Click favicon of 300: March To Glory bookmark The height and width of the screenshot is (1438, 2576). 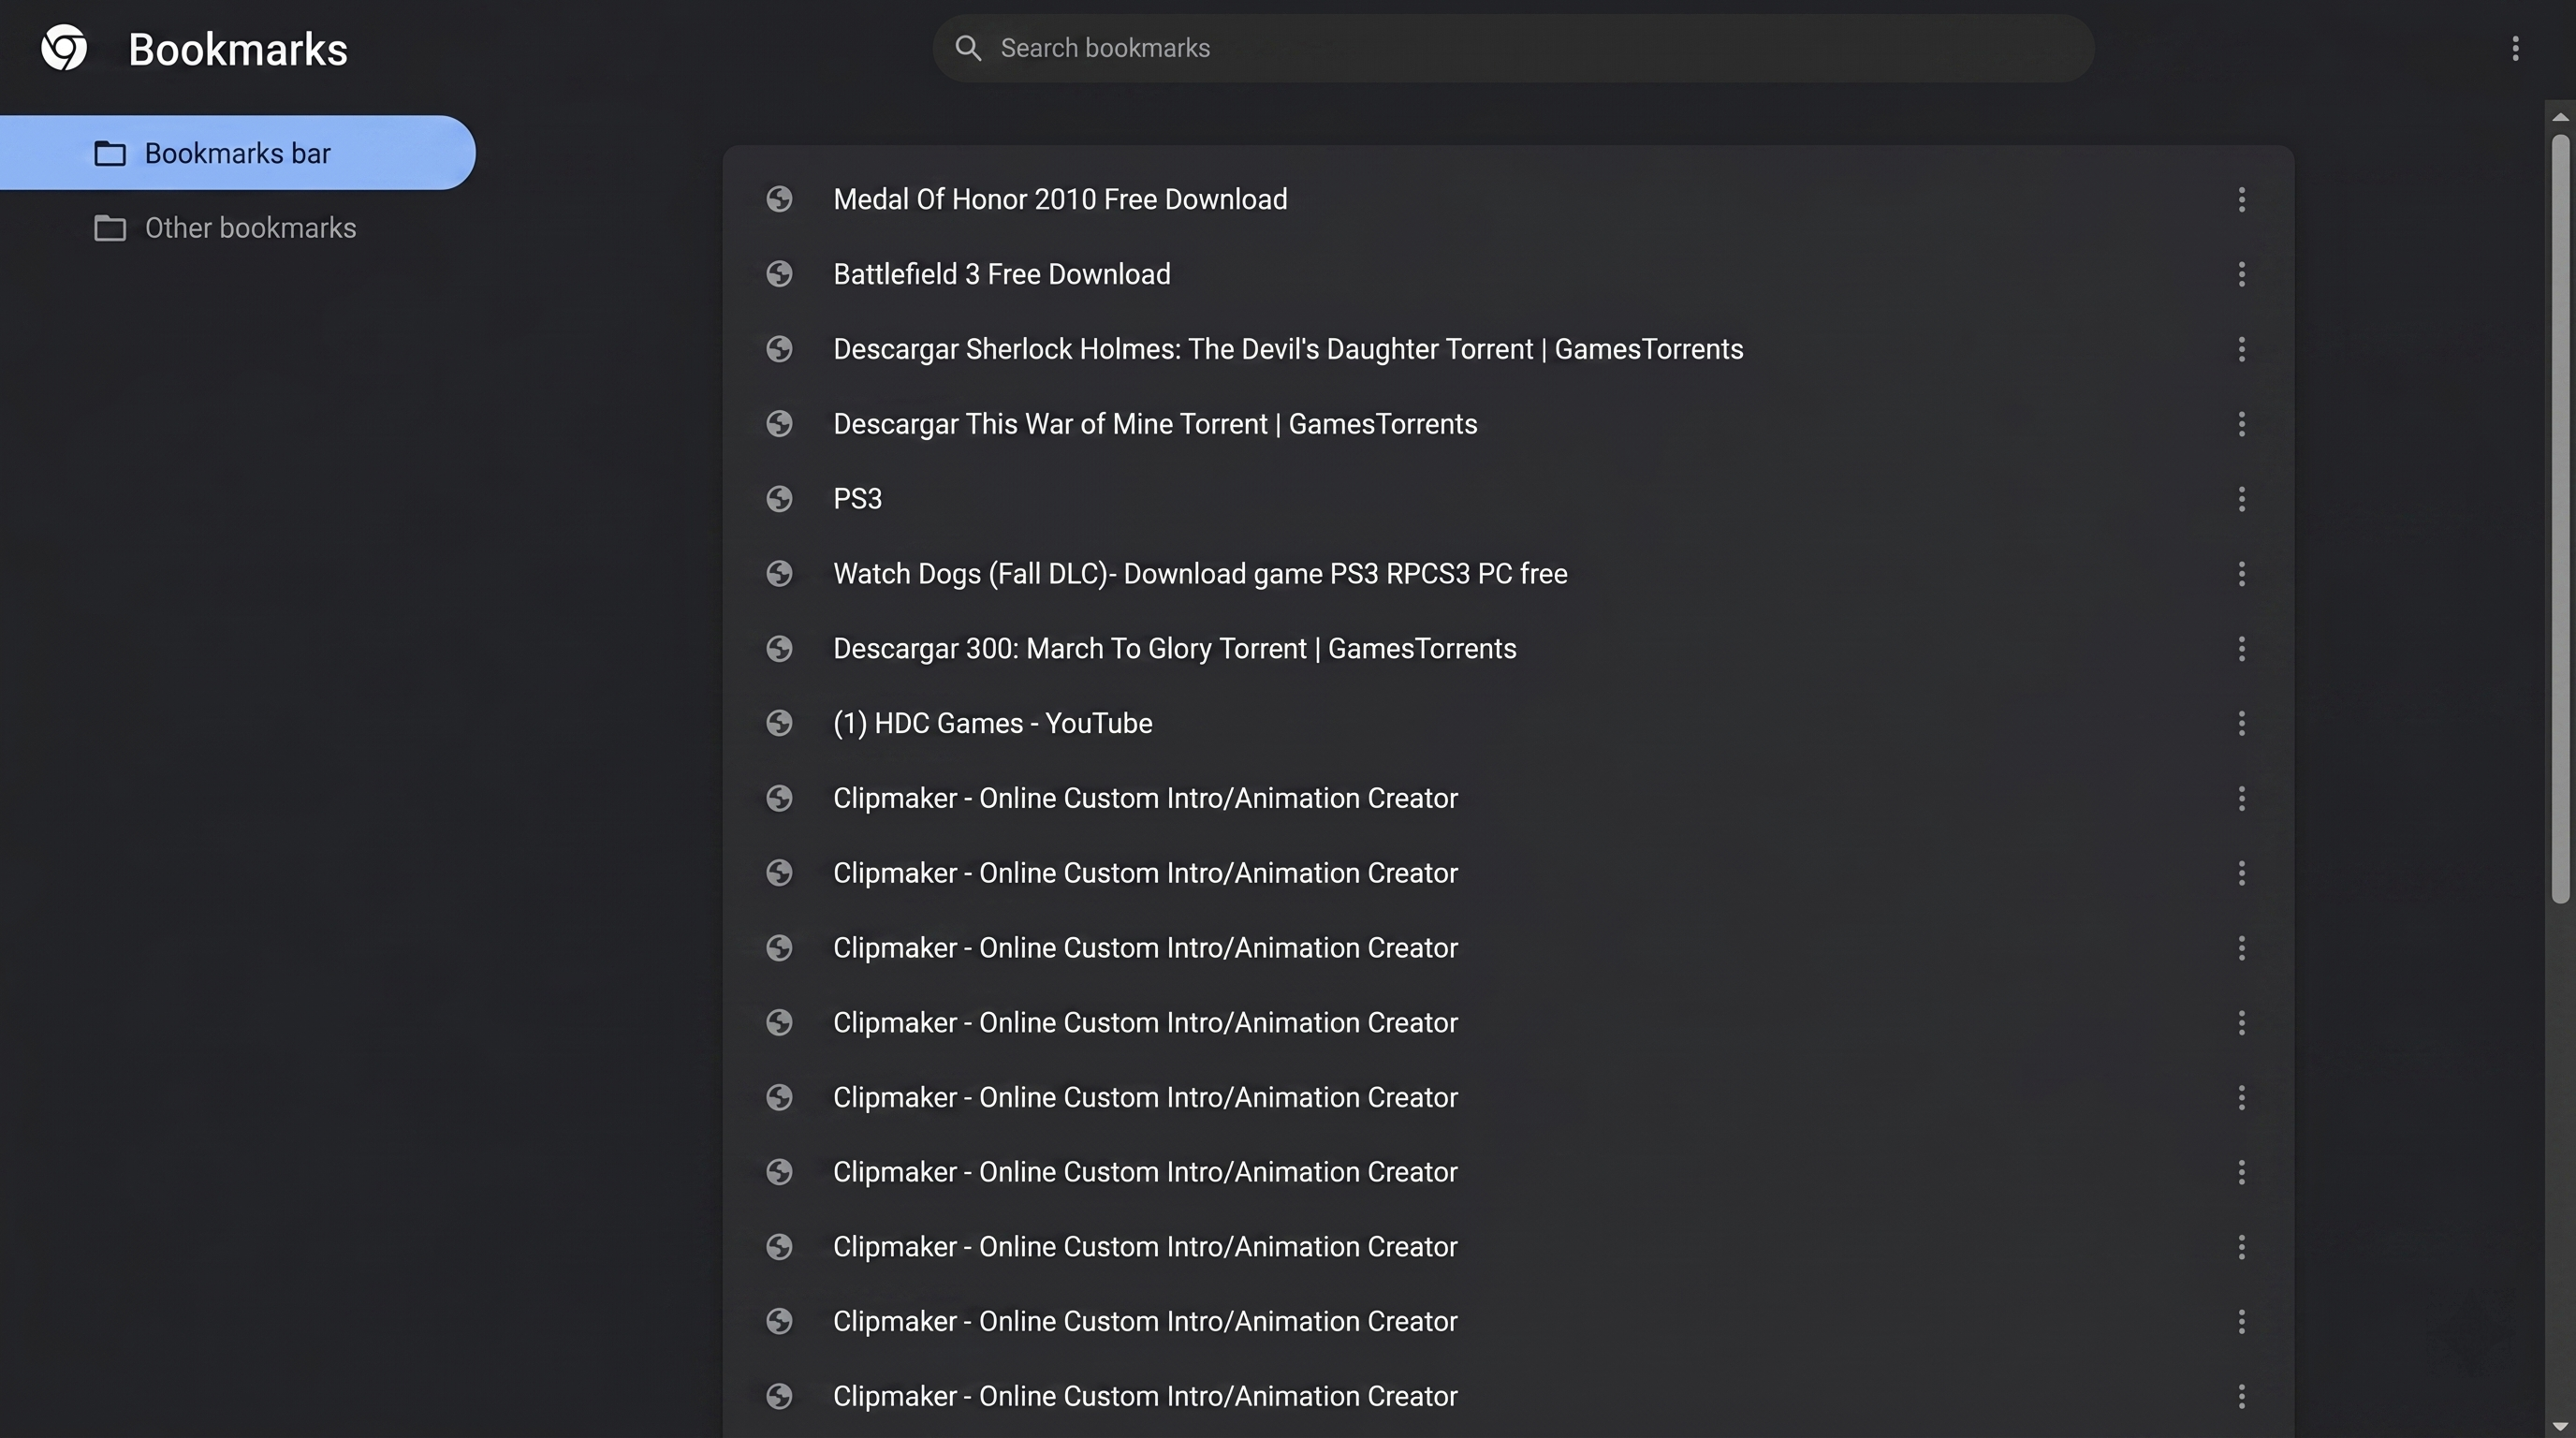779,648
